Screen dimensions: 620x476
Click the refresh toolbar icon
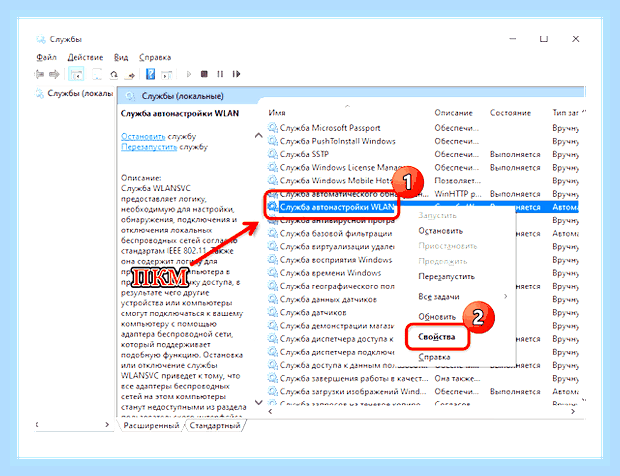tap(114, 74)
